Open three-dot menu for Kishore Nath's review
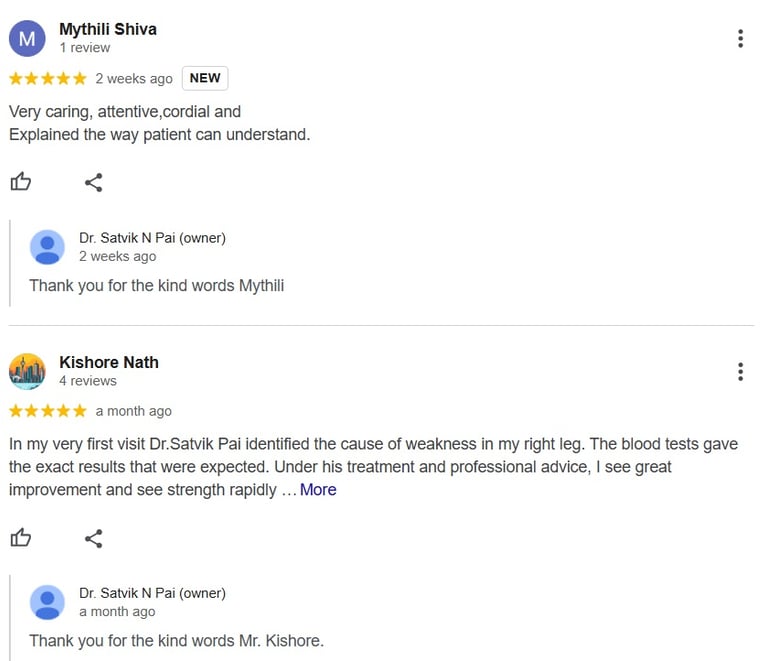The height and width of the screenshot is (661, 768). coord(740,372)
